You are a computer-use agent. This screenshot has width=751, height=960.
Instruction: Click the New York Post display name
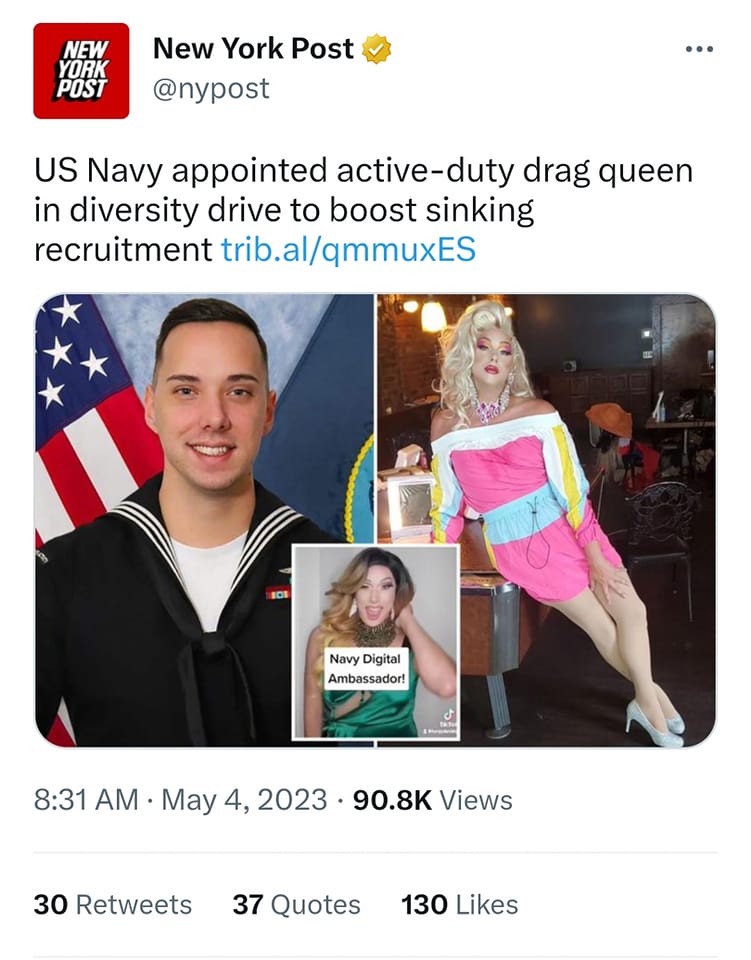(253, 48)
